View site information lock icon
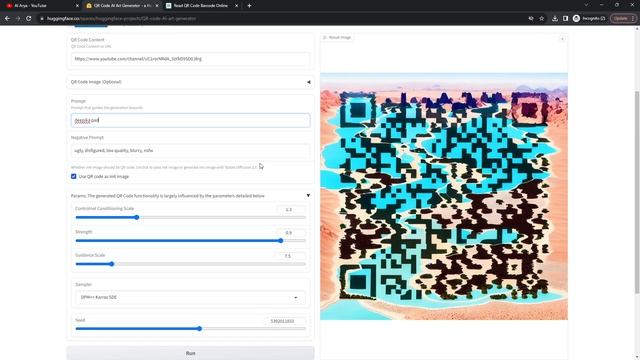 [x=42, y=18]
